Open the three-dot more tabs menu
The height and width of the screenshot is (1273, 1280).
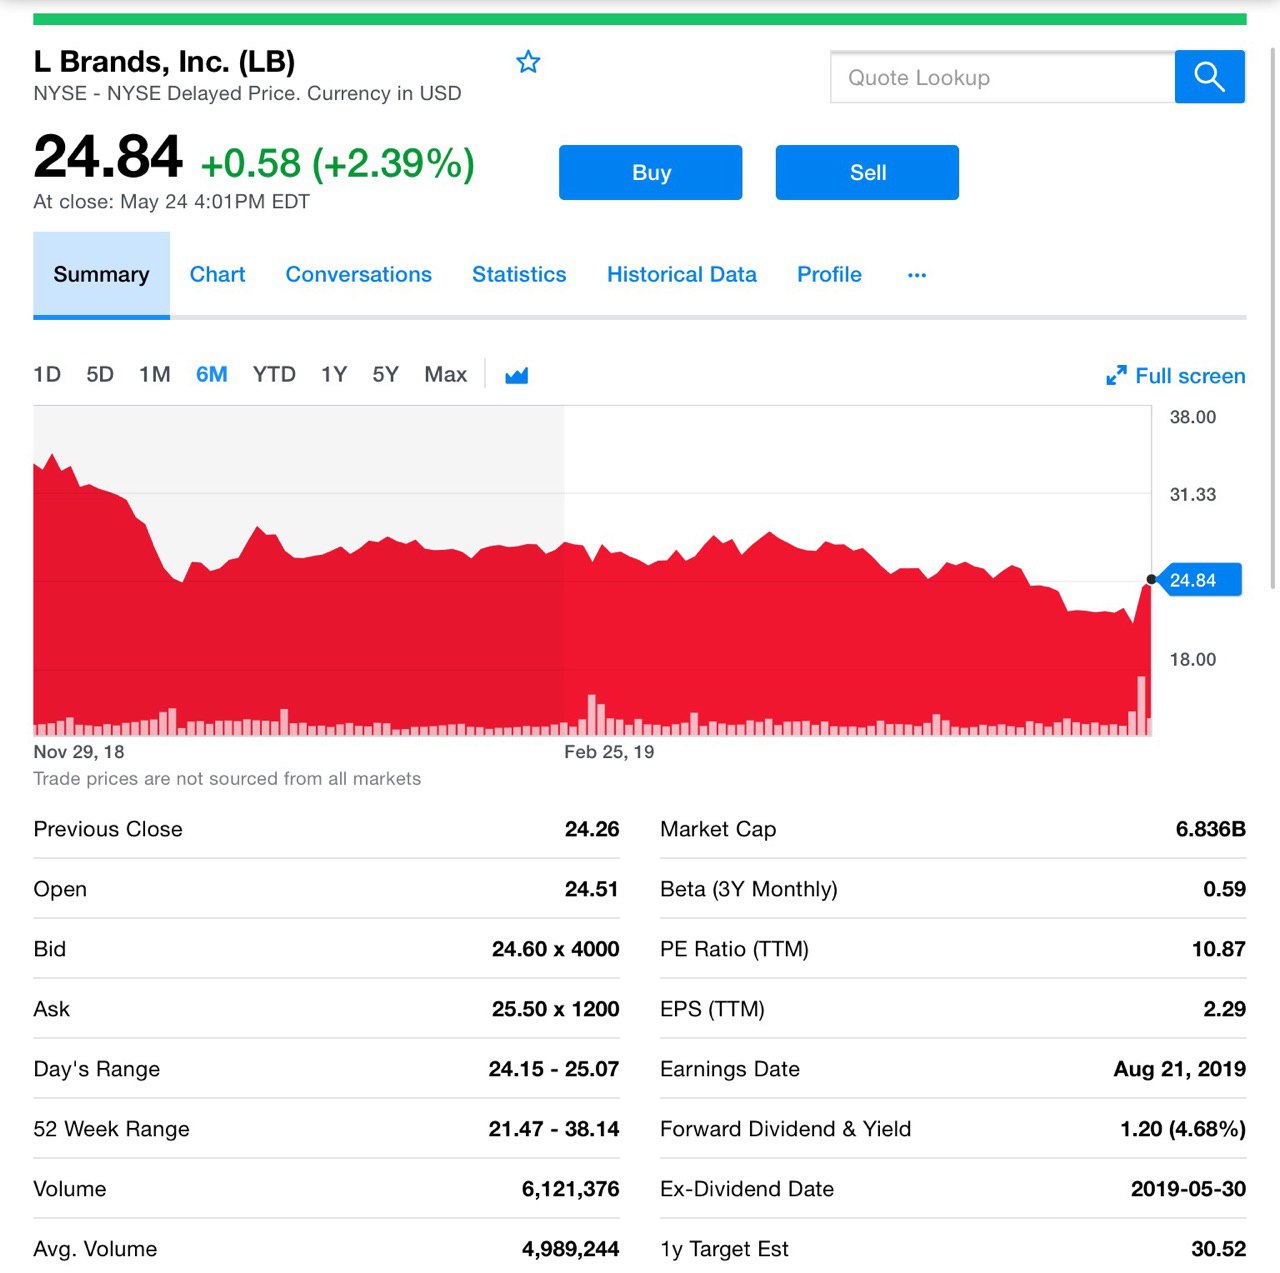coord(917,275)
